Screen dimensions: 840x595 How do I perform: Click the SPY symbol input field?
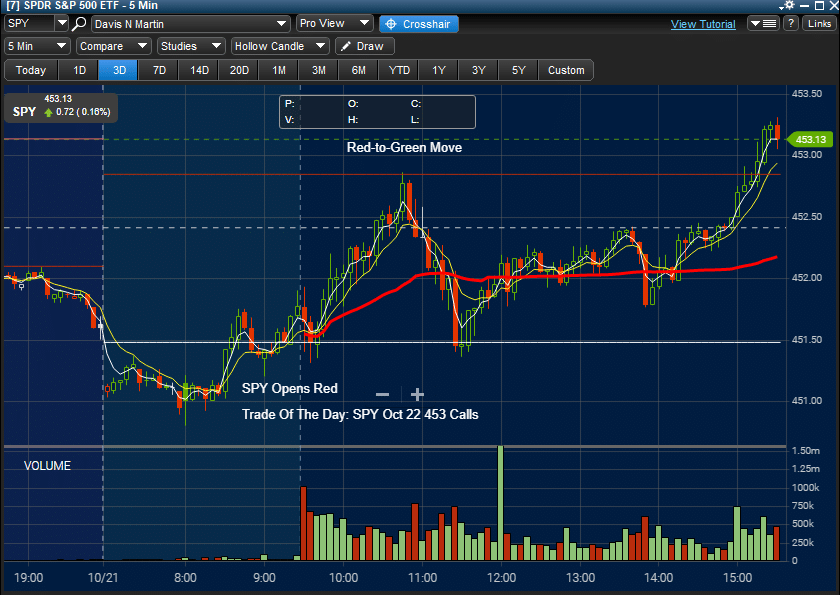point(29,24)
